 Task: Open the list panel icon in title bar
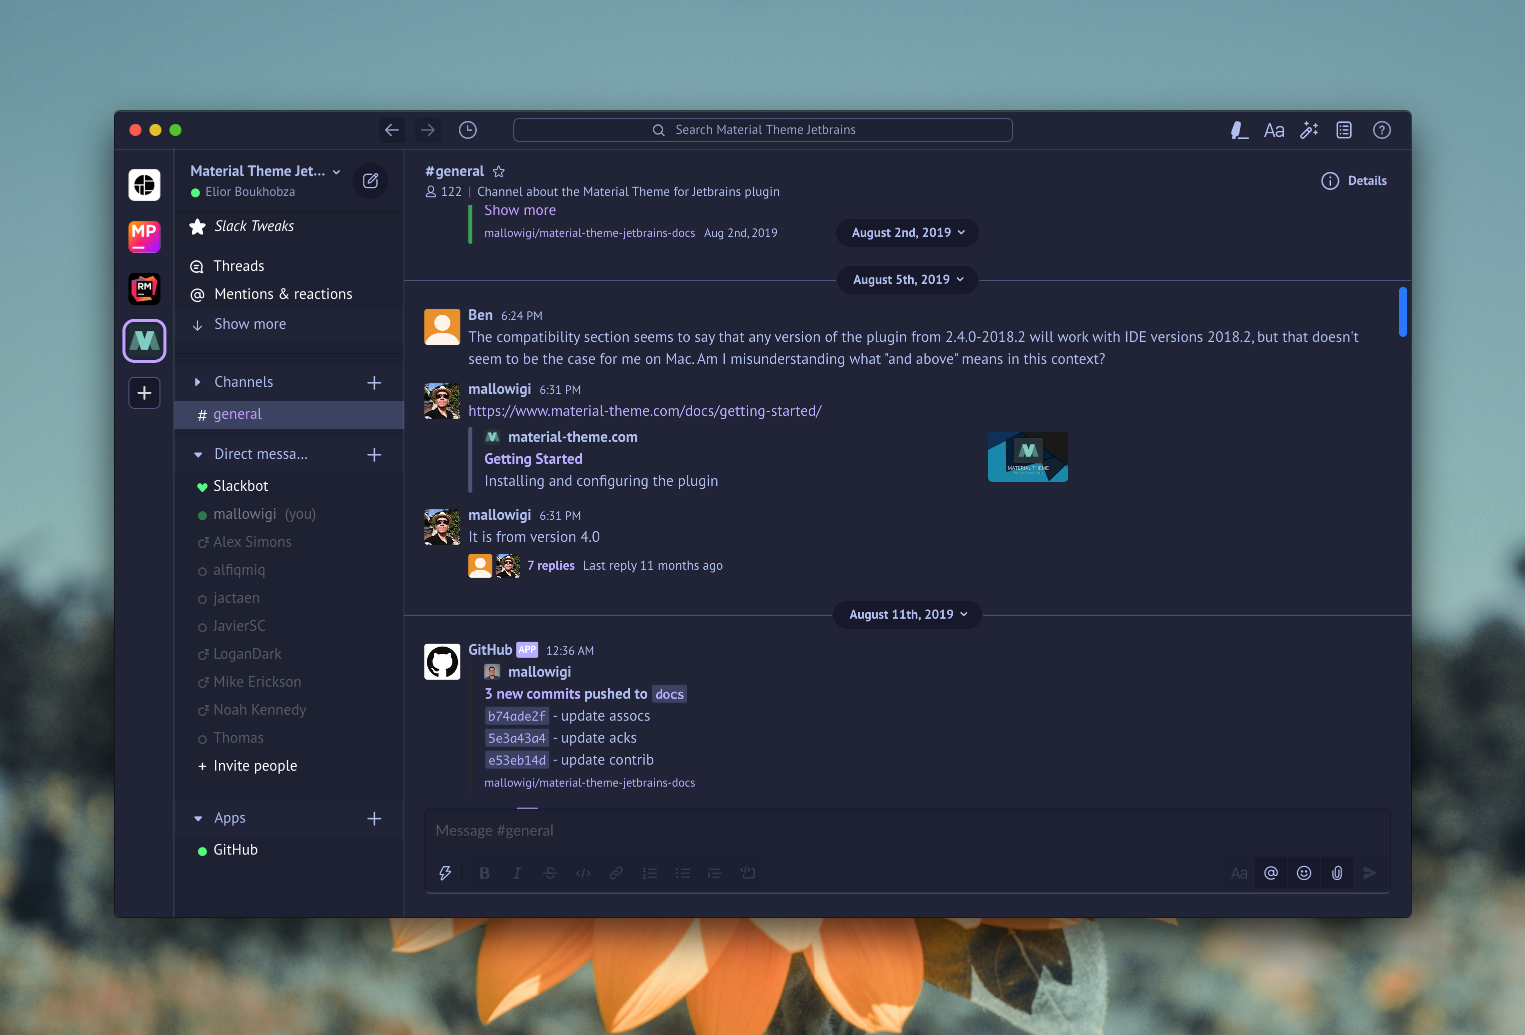pos(1344,130)
